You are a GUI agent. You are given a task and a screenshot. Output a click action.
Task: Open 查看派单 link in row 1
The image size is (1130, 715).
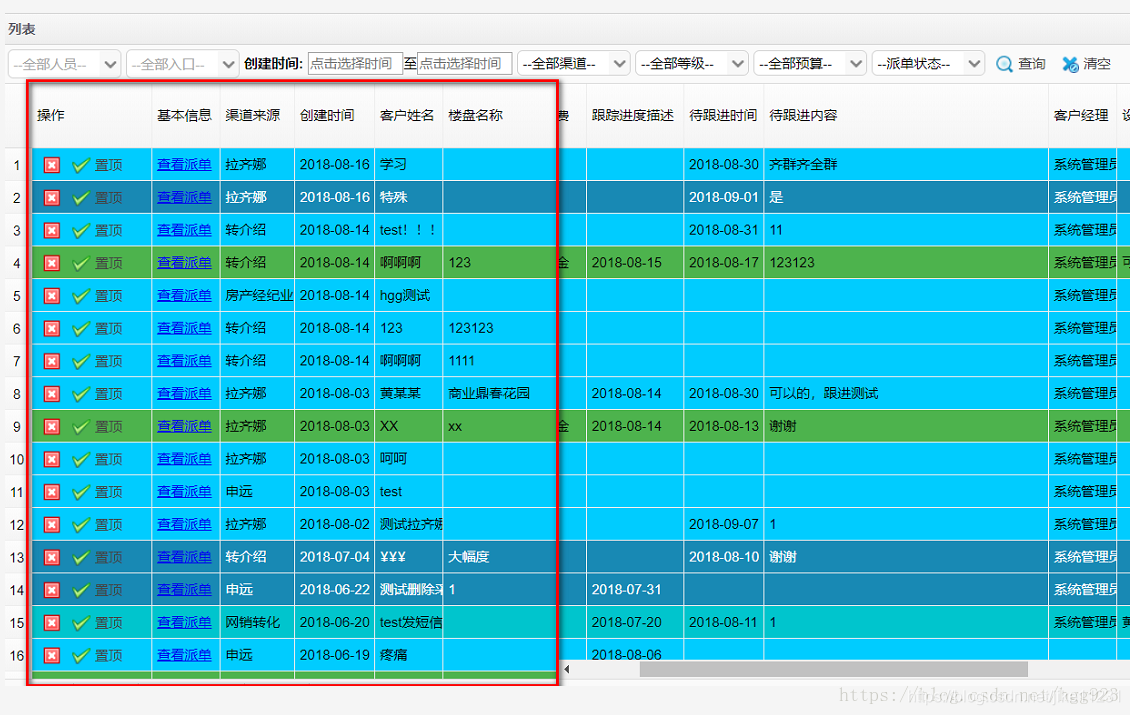184,164
